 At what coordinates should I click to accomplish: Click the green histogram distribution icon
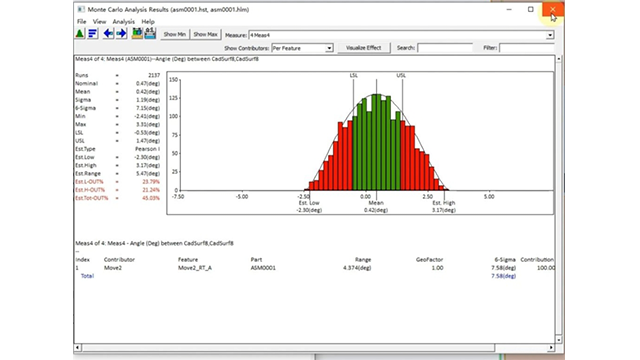(x=80, y=34)
